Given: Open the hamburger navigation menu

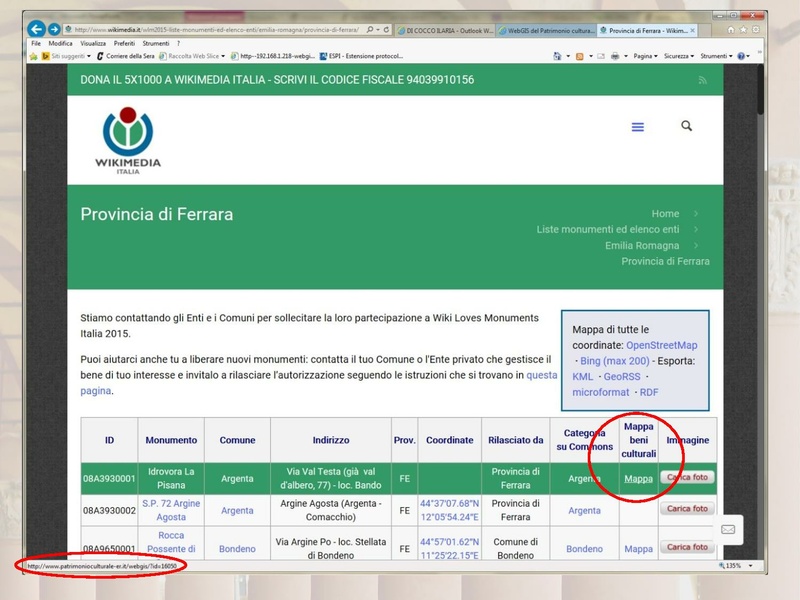Looking at the screenshot, I should pos(637,127).
